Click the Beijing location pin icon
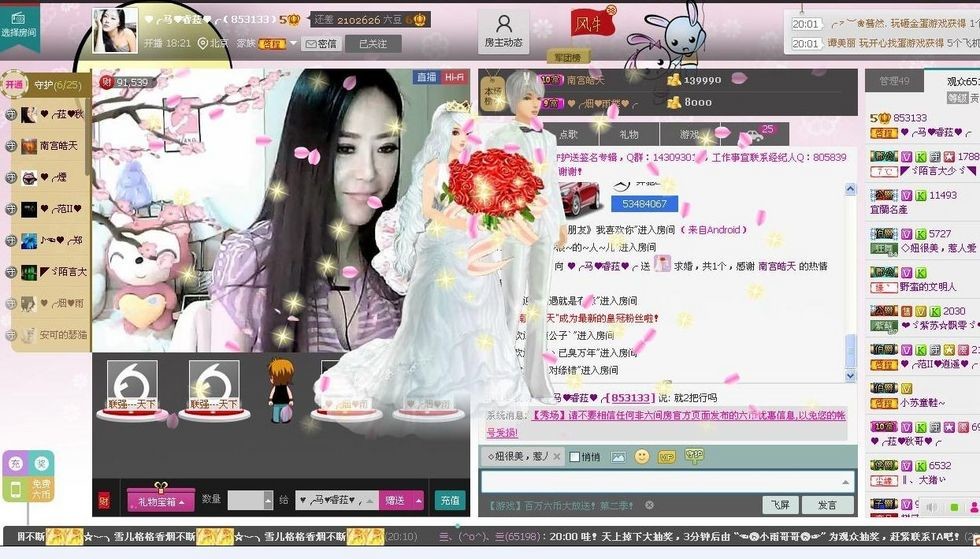Screen dimensions: 980x559 tap(202, 43)
